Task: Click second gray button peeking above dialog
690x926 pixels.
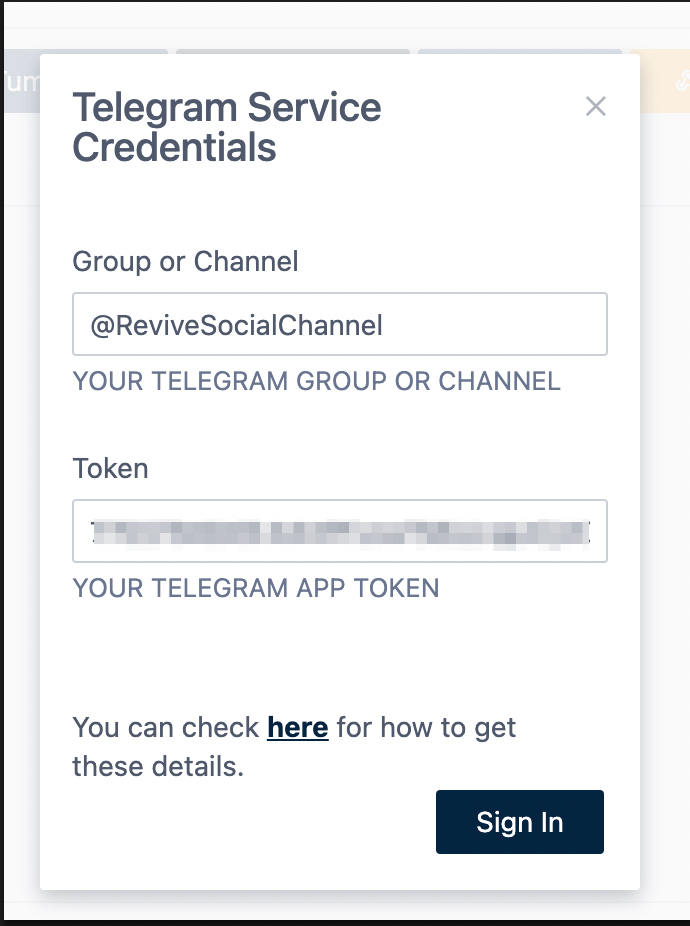Action: coord(292,51)
